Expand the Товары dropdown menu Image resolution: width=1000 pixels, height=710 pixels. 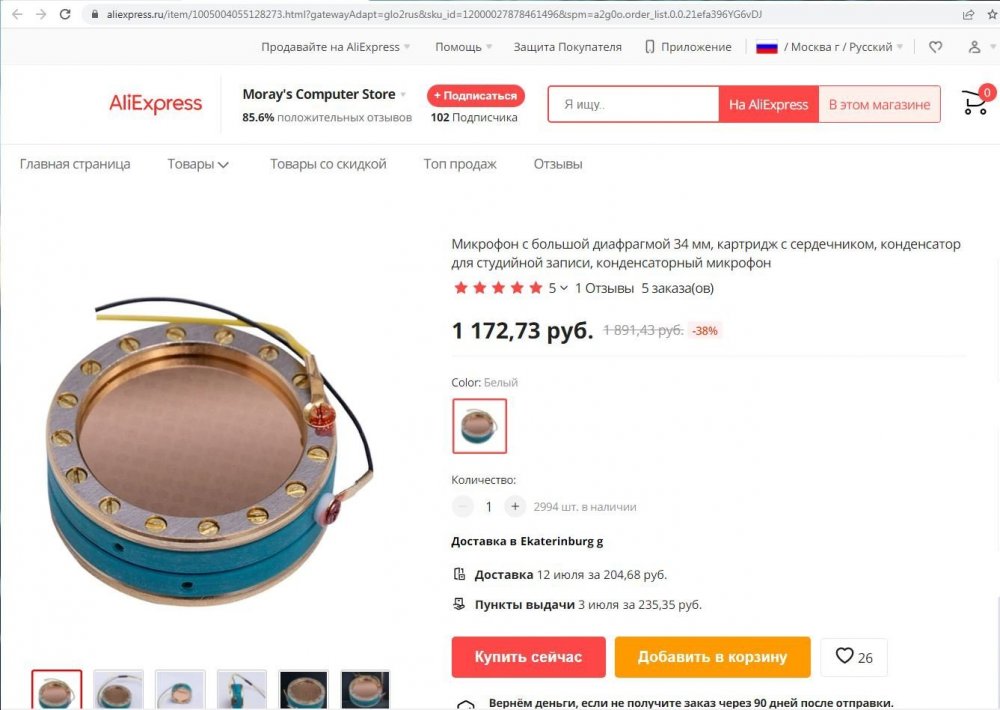(x=198, y=164)
